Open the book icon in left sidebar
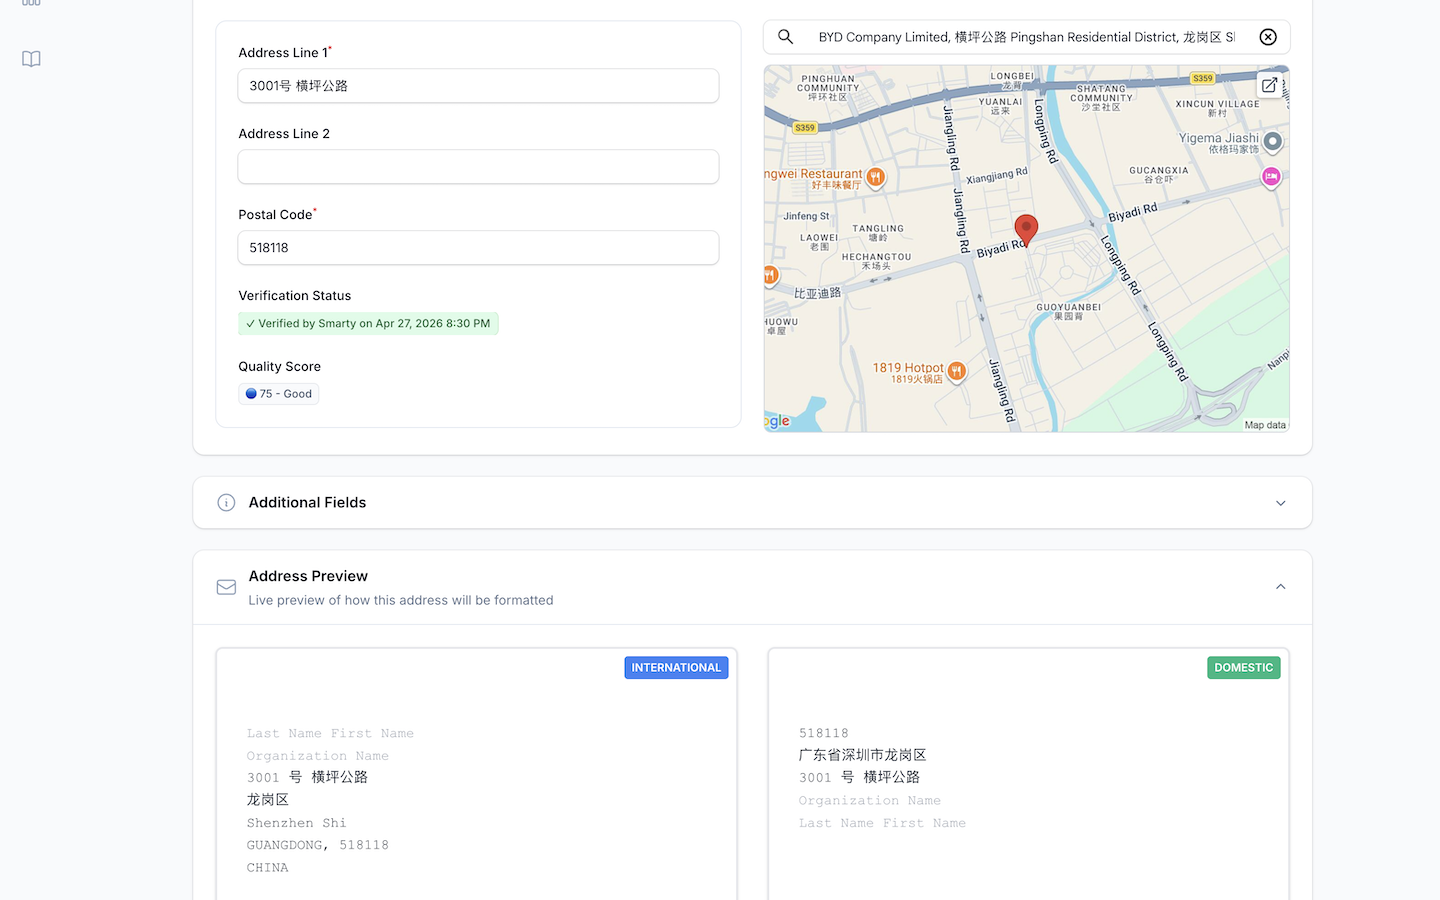This screenshot has height=900, width=1440. (x=31, y=59)
